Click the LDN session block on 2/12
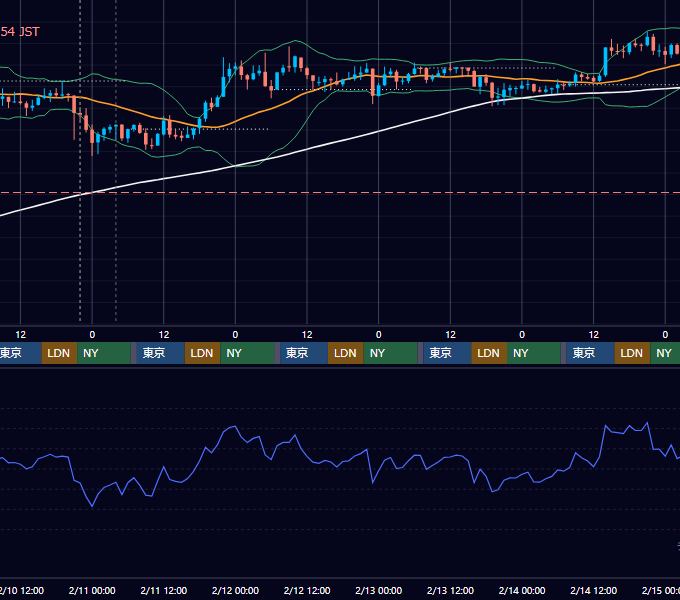 tap(346, 353)
